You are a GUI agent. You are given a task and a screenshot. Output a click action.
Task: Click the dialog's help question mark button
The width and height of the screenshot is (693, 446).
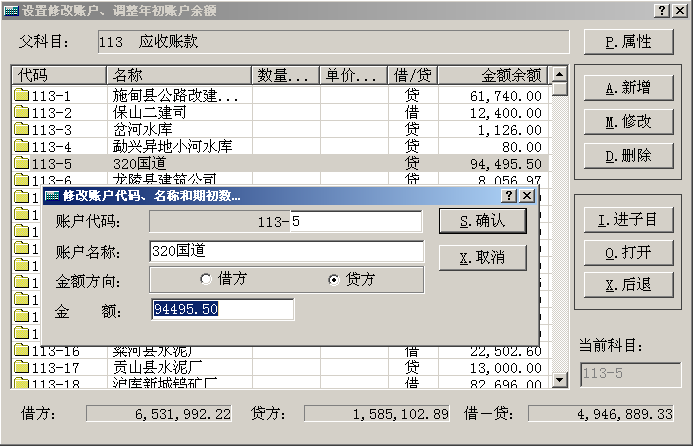click(x=509, y=196)
